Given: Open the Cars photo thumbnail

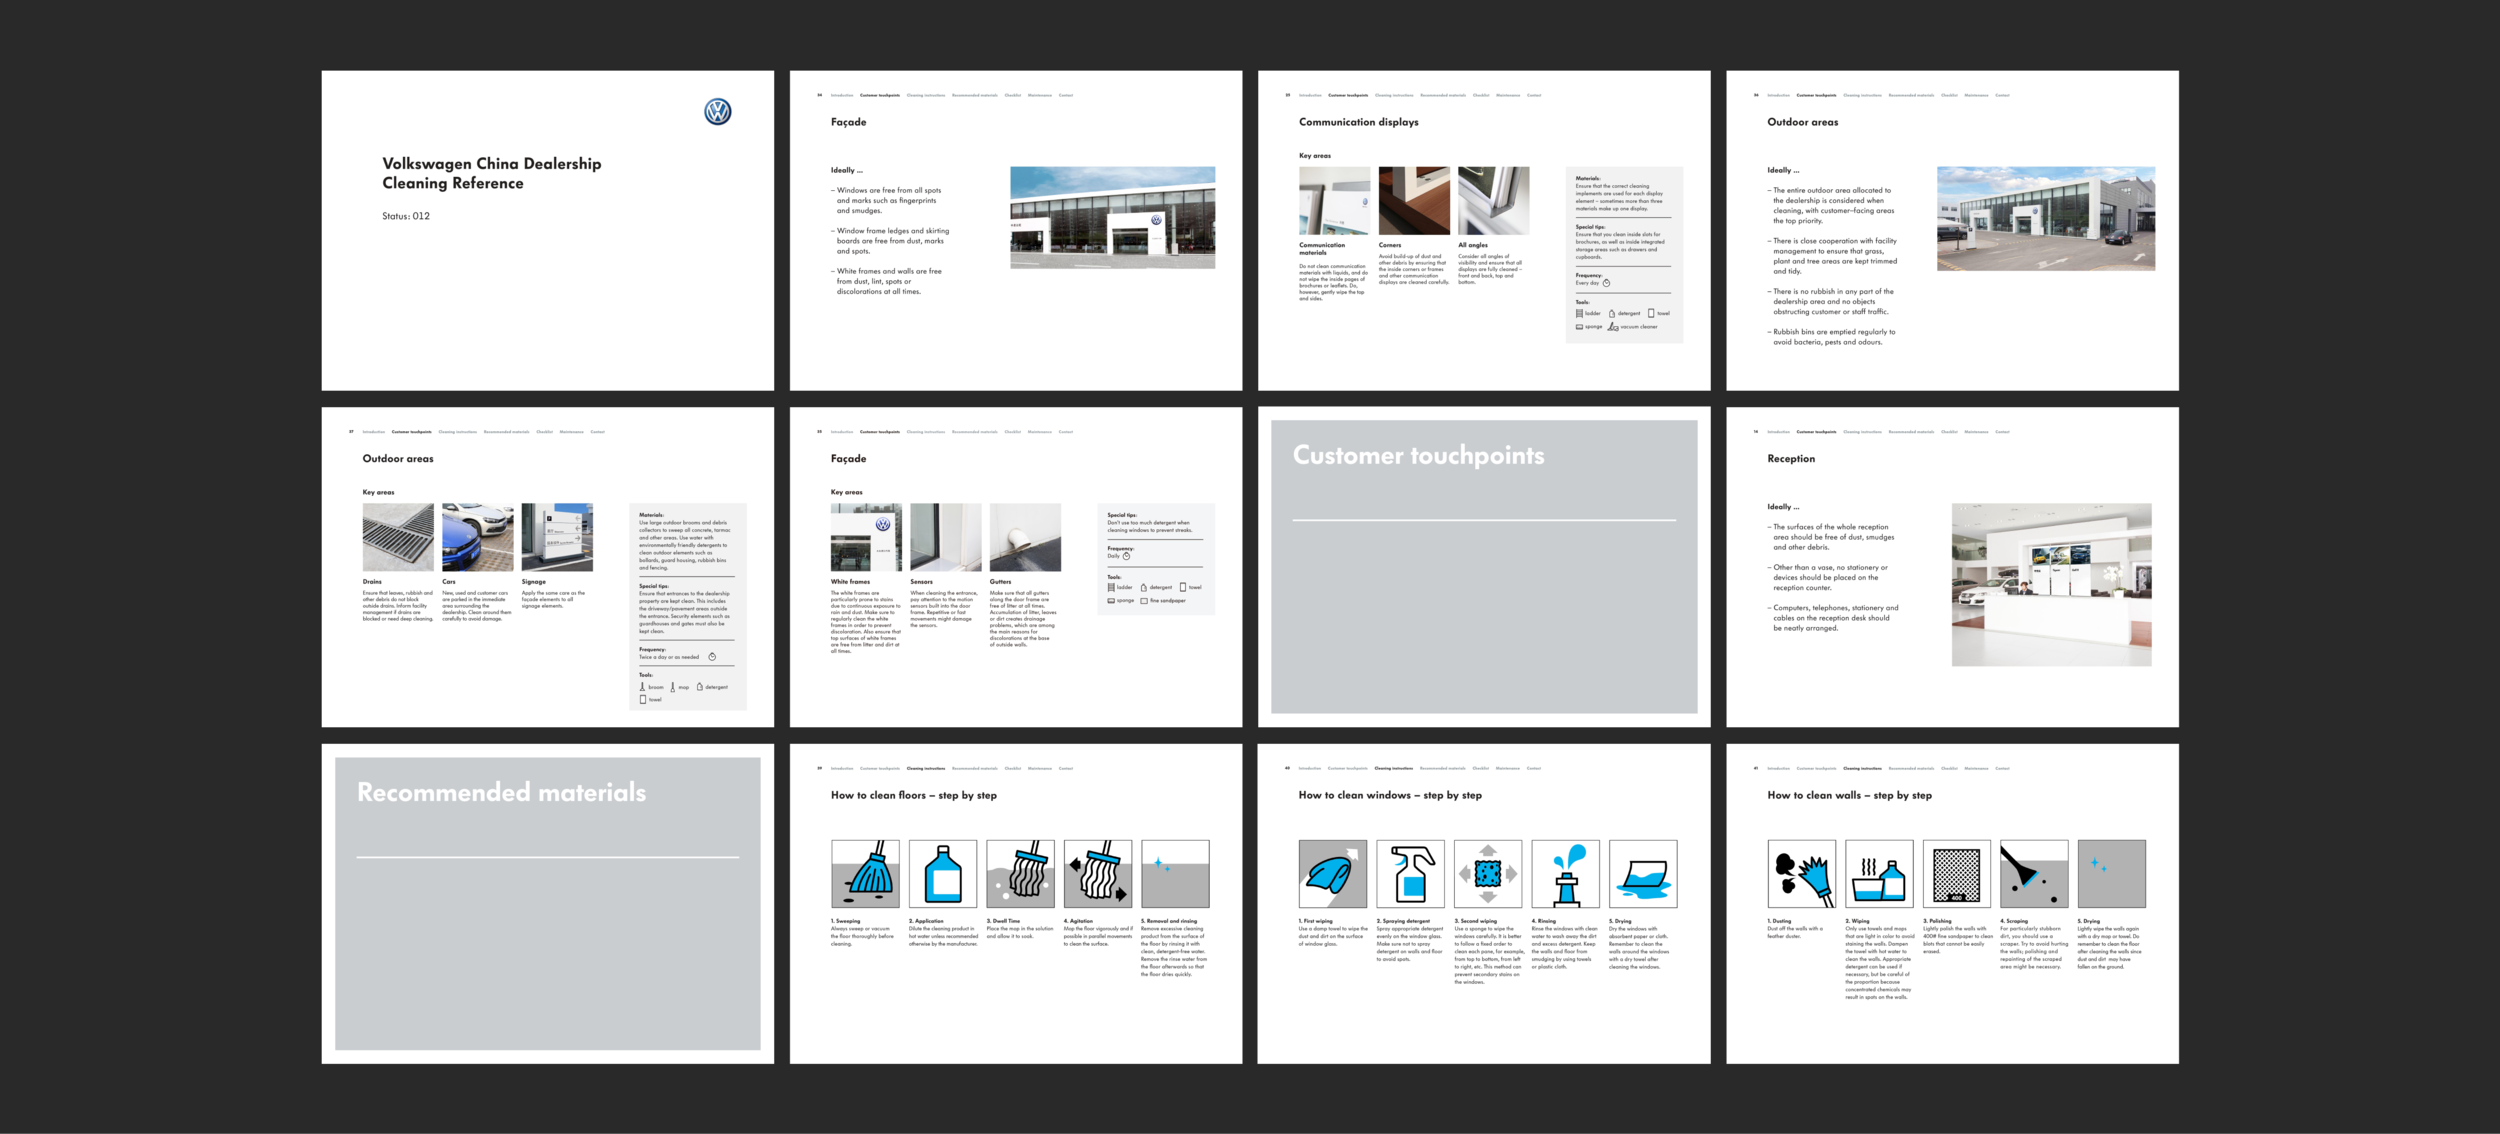Looking at the screenshot, I should coord(478,537).
